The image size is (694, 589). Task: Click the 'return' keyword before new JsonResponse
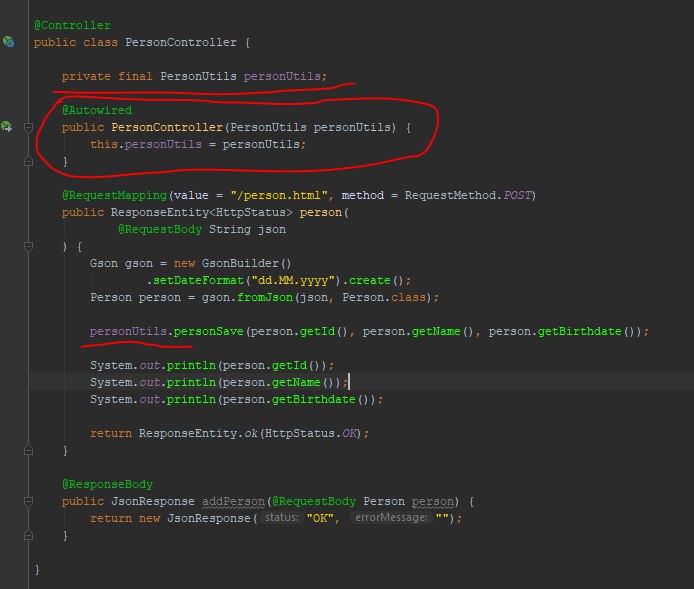[x=111, y=519]
